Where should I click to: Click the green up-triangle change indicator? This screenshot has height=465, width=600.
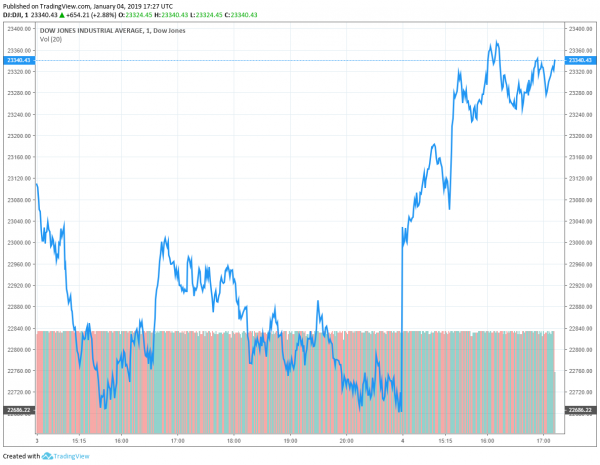[62, 15]
